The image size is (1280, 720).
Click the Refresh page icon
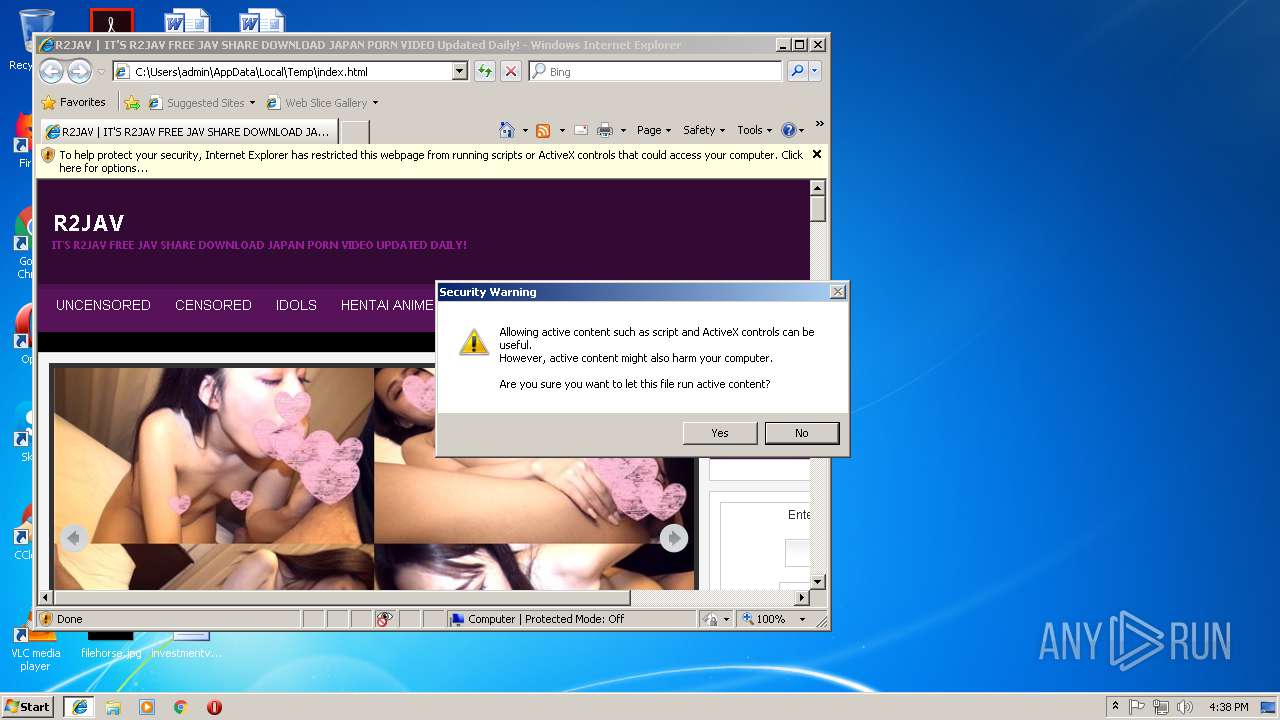coord(484,71)
